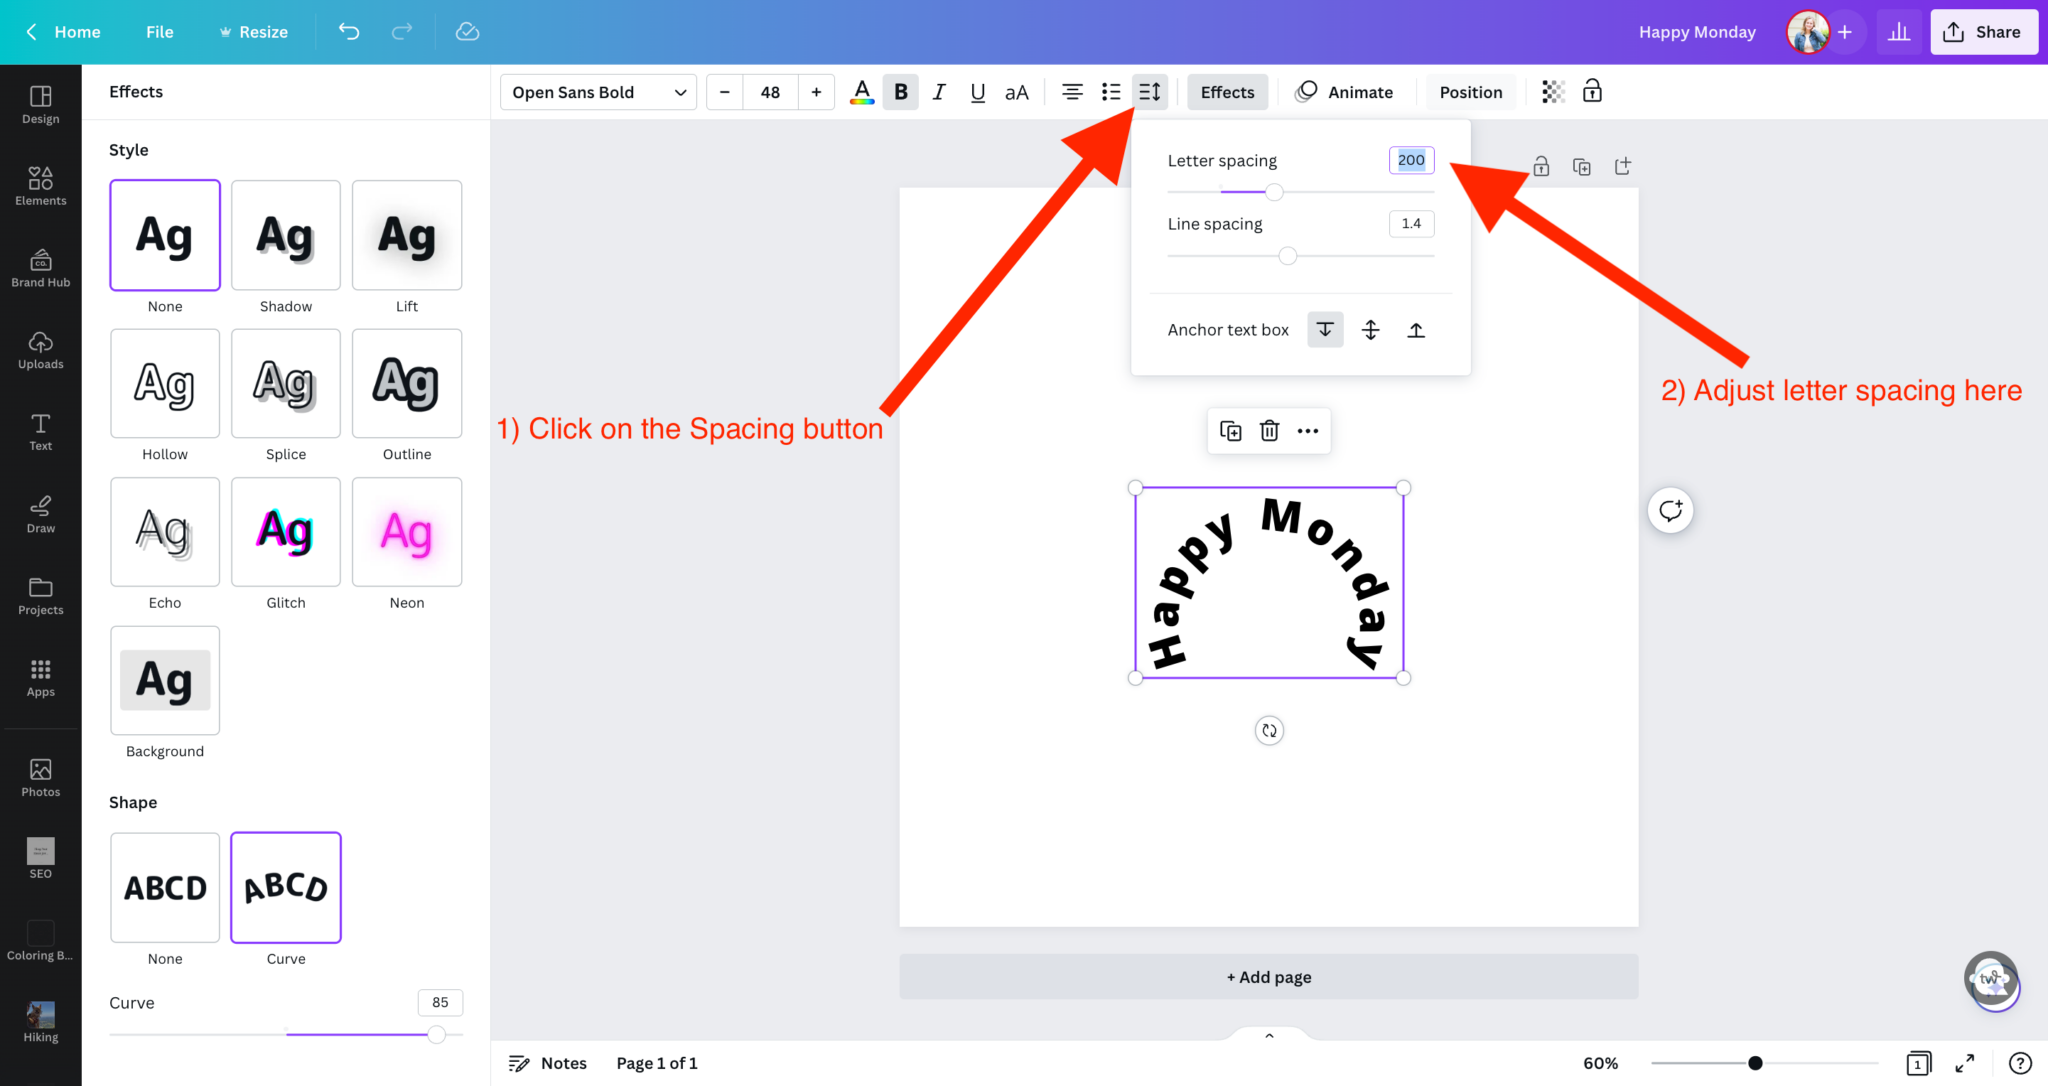Click the cloud save status icon

[x=467, y=32]
